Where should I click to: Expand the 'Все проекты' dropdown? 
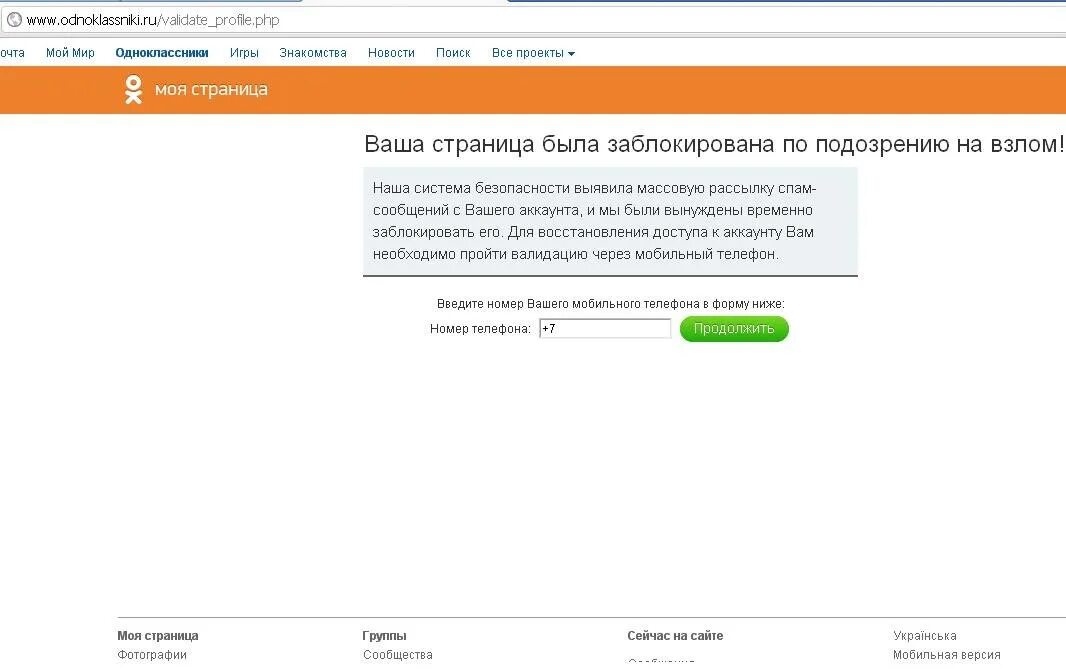(x=533, y=53)
